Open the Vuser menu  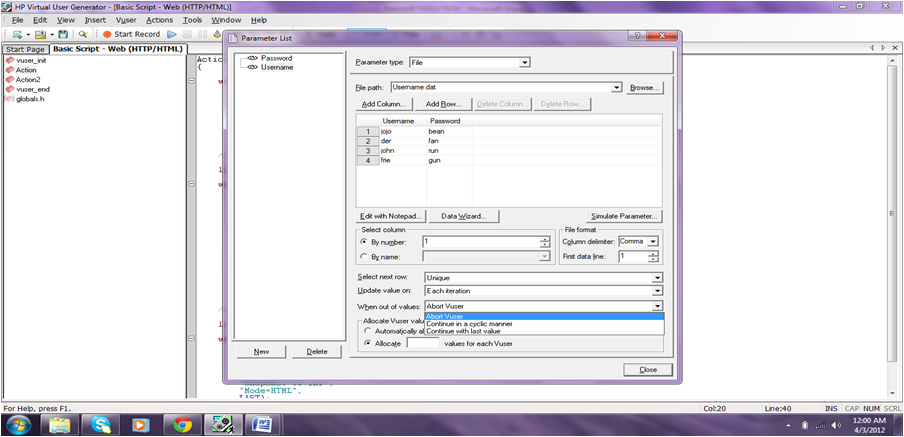[126, 20]
